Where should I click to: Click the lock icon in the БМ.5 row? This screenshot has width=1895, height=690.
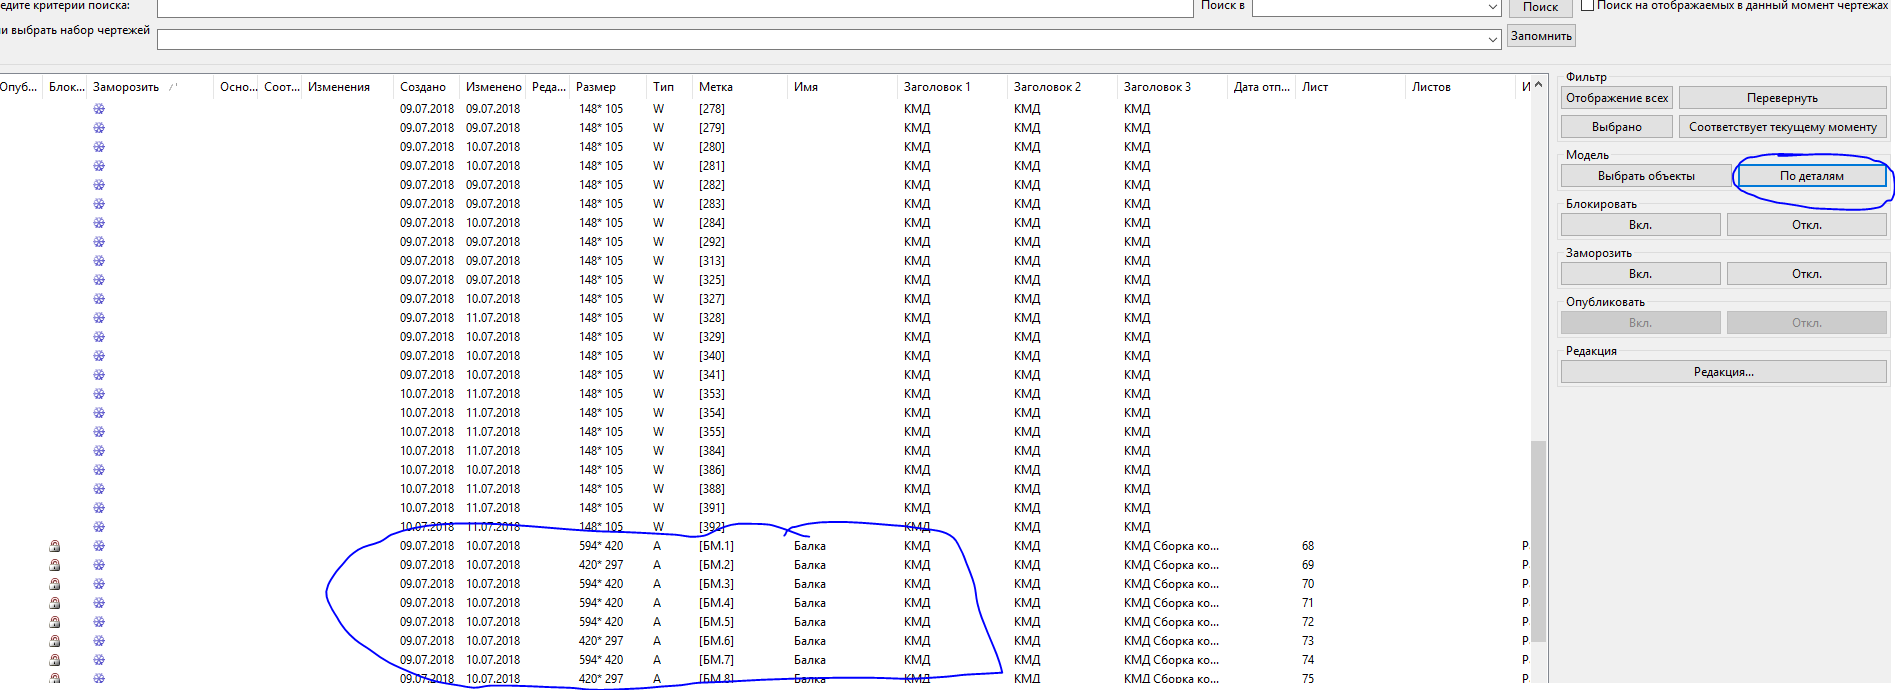[x=55, y=622]
